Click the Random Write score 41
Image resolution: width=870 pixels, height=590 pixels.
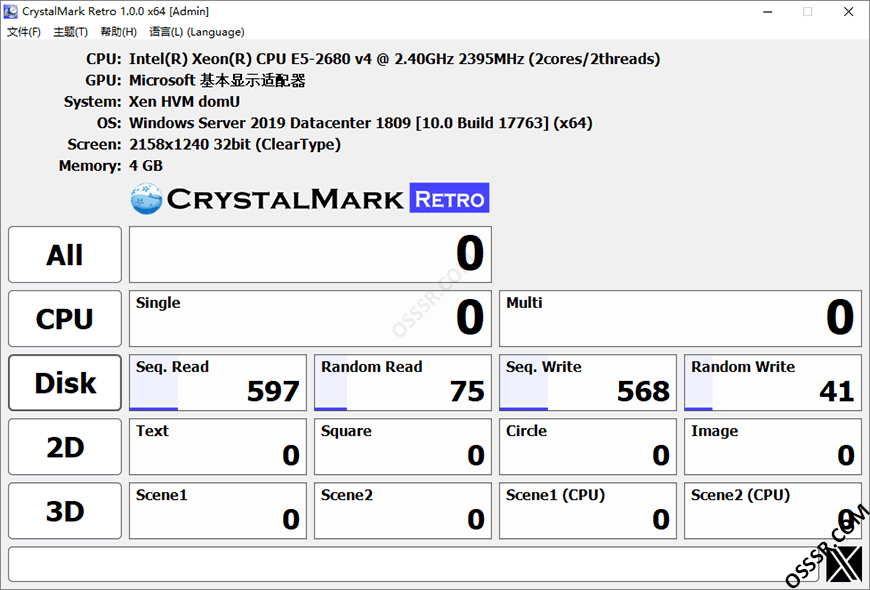[773, 383]
